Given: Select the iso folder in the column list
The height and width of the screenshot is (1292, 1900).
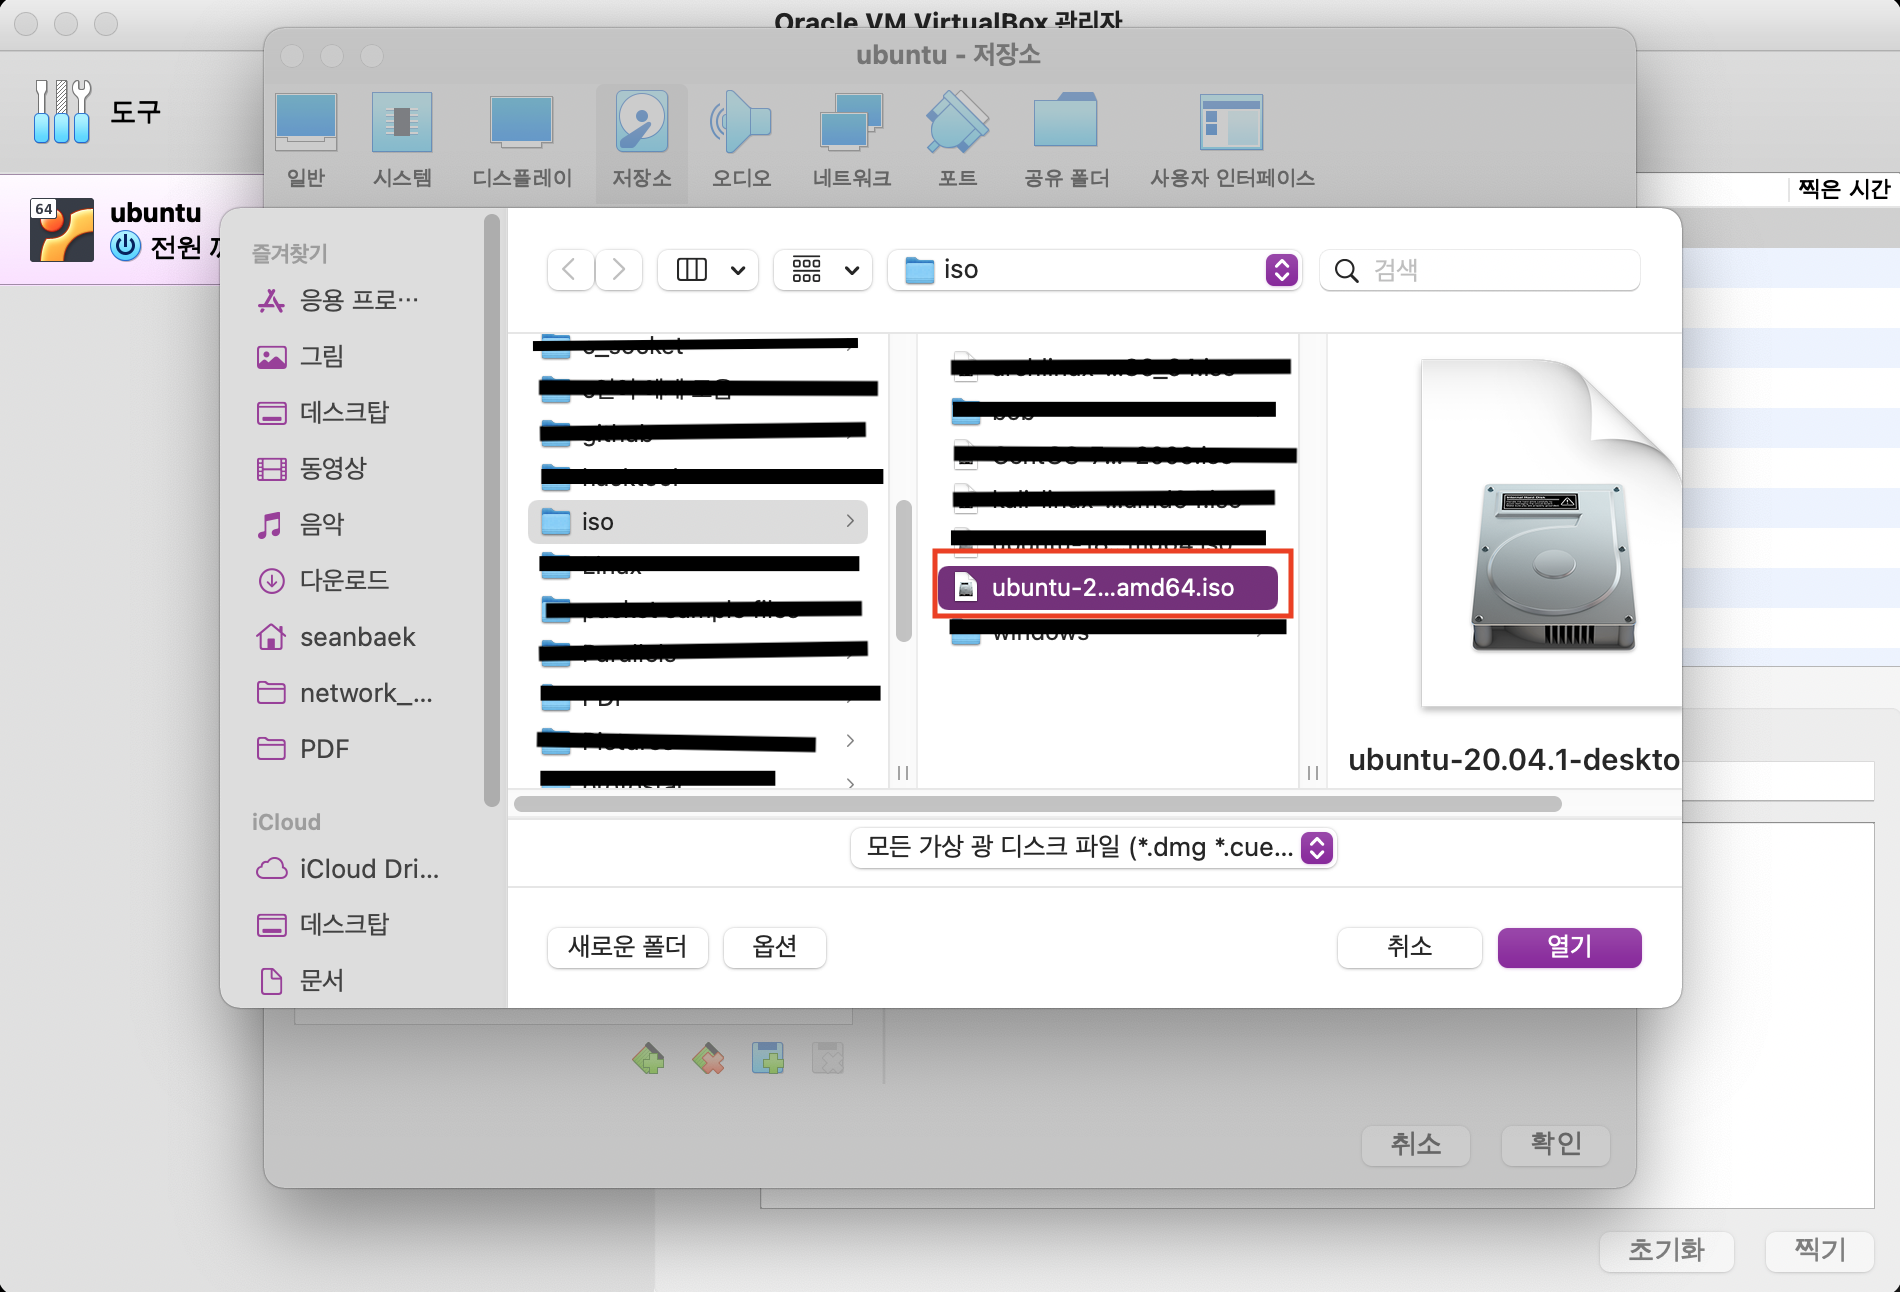Looking at the screenshot, I should [x=697, y=522].
